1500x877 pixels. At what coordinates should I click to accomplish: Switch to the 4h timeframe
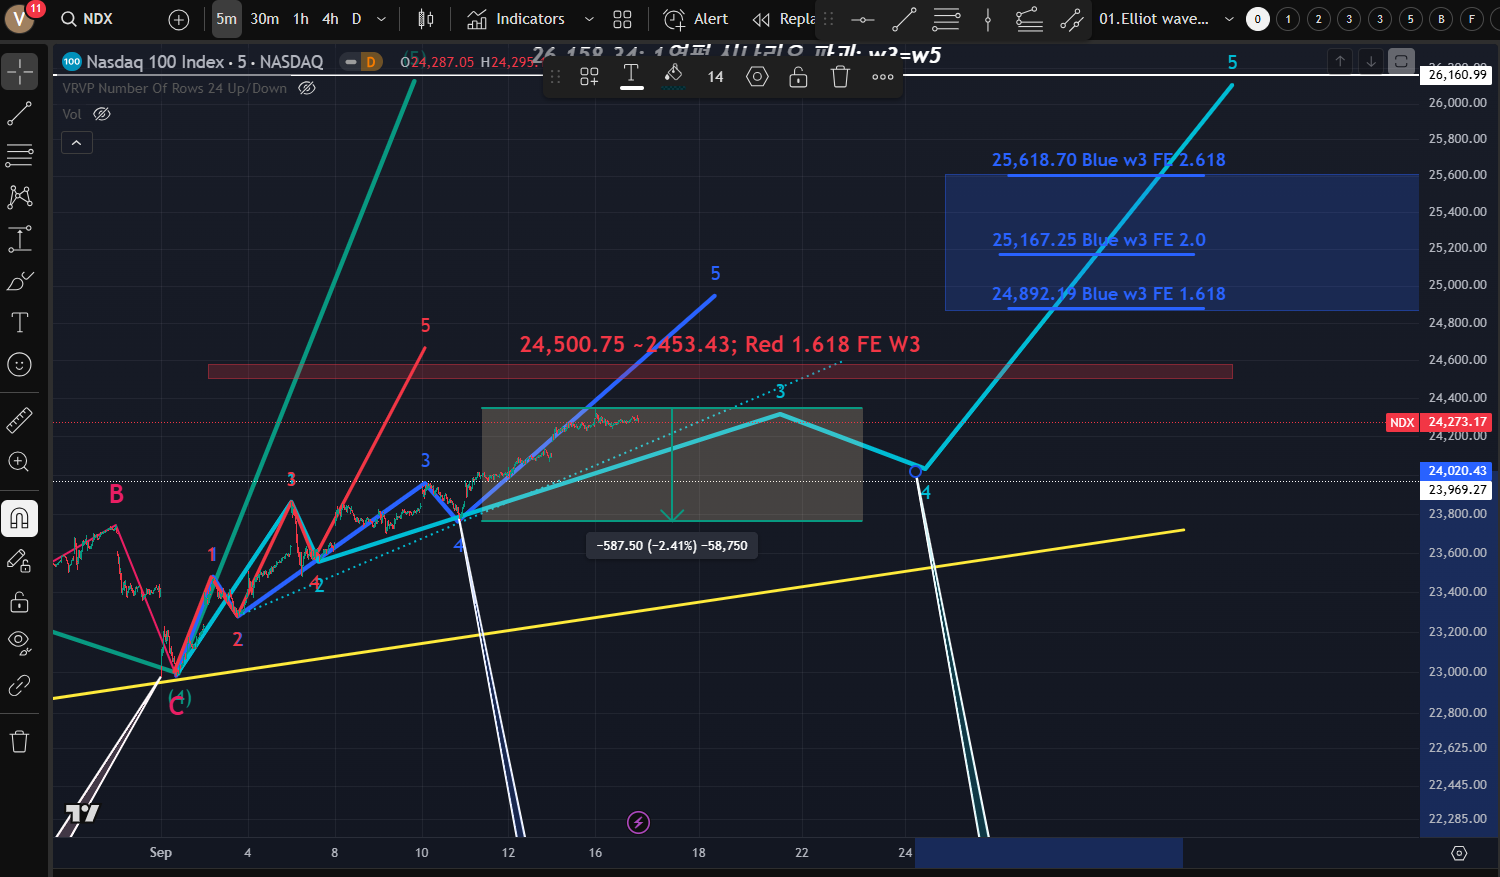click(x=330, y=19)
